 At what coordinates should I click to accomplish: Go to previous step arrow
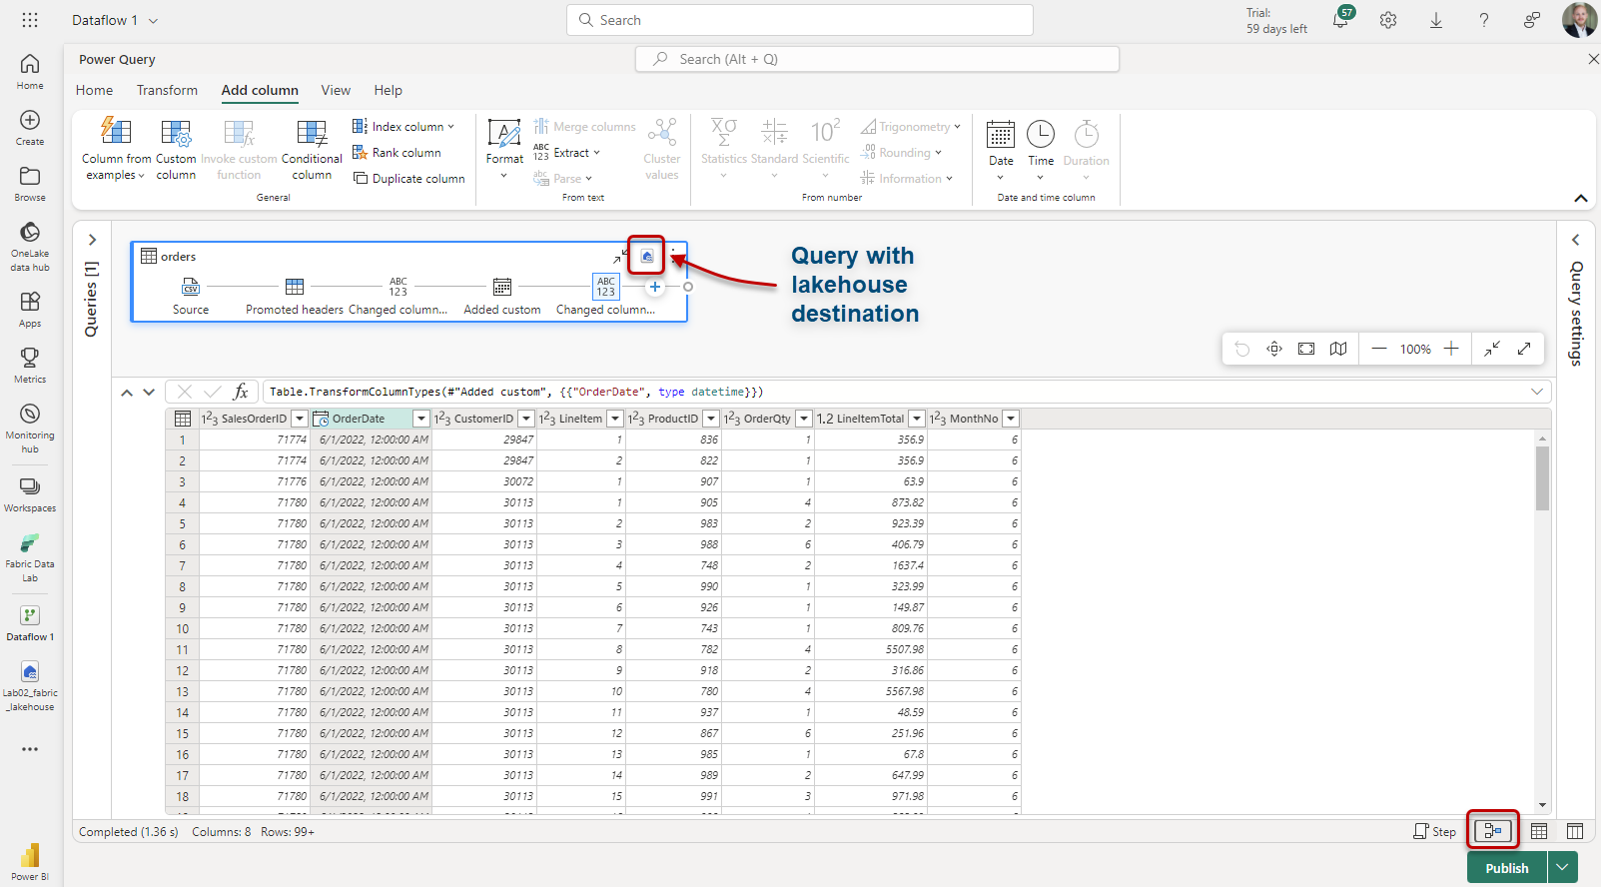pyautogui.click(x=127, y=392)
